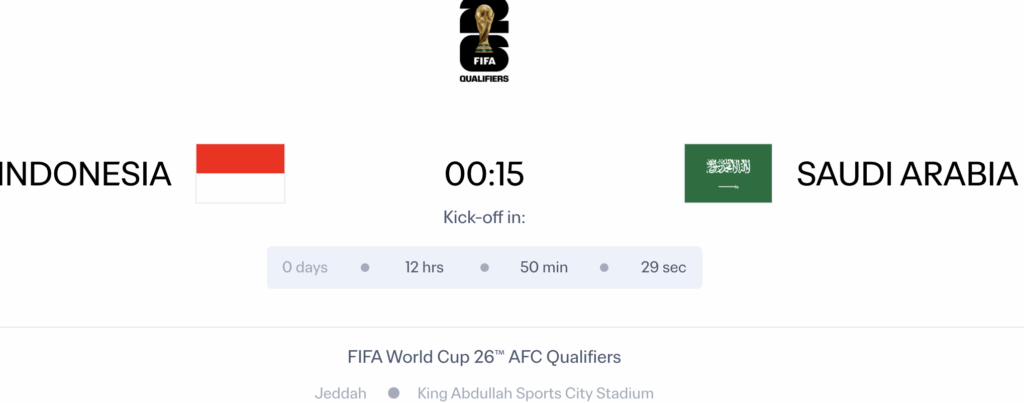Click the "50 min" countdown value
Image resolution: width=1024 pixels, height=403 pixels.
point(544,268)
